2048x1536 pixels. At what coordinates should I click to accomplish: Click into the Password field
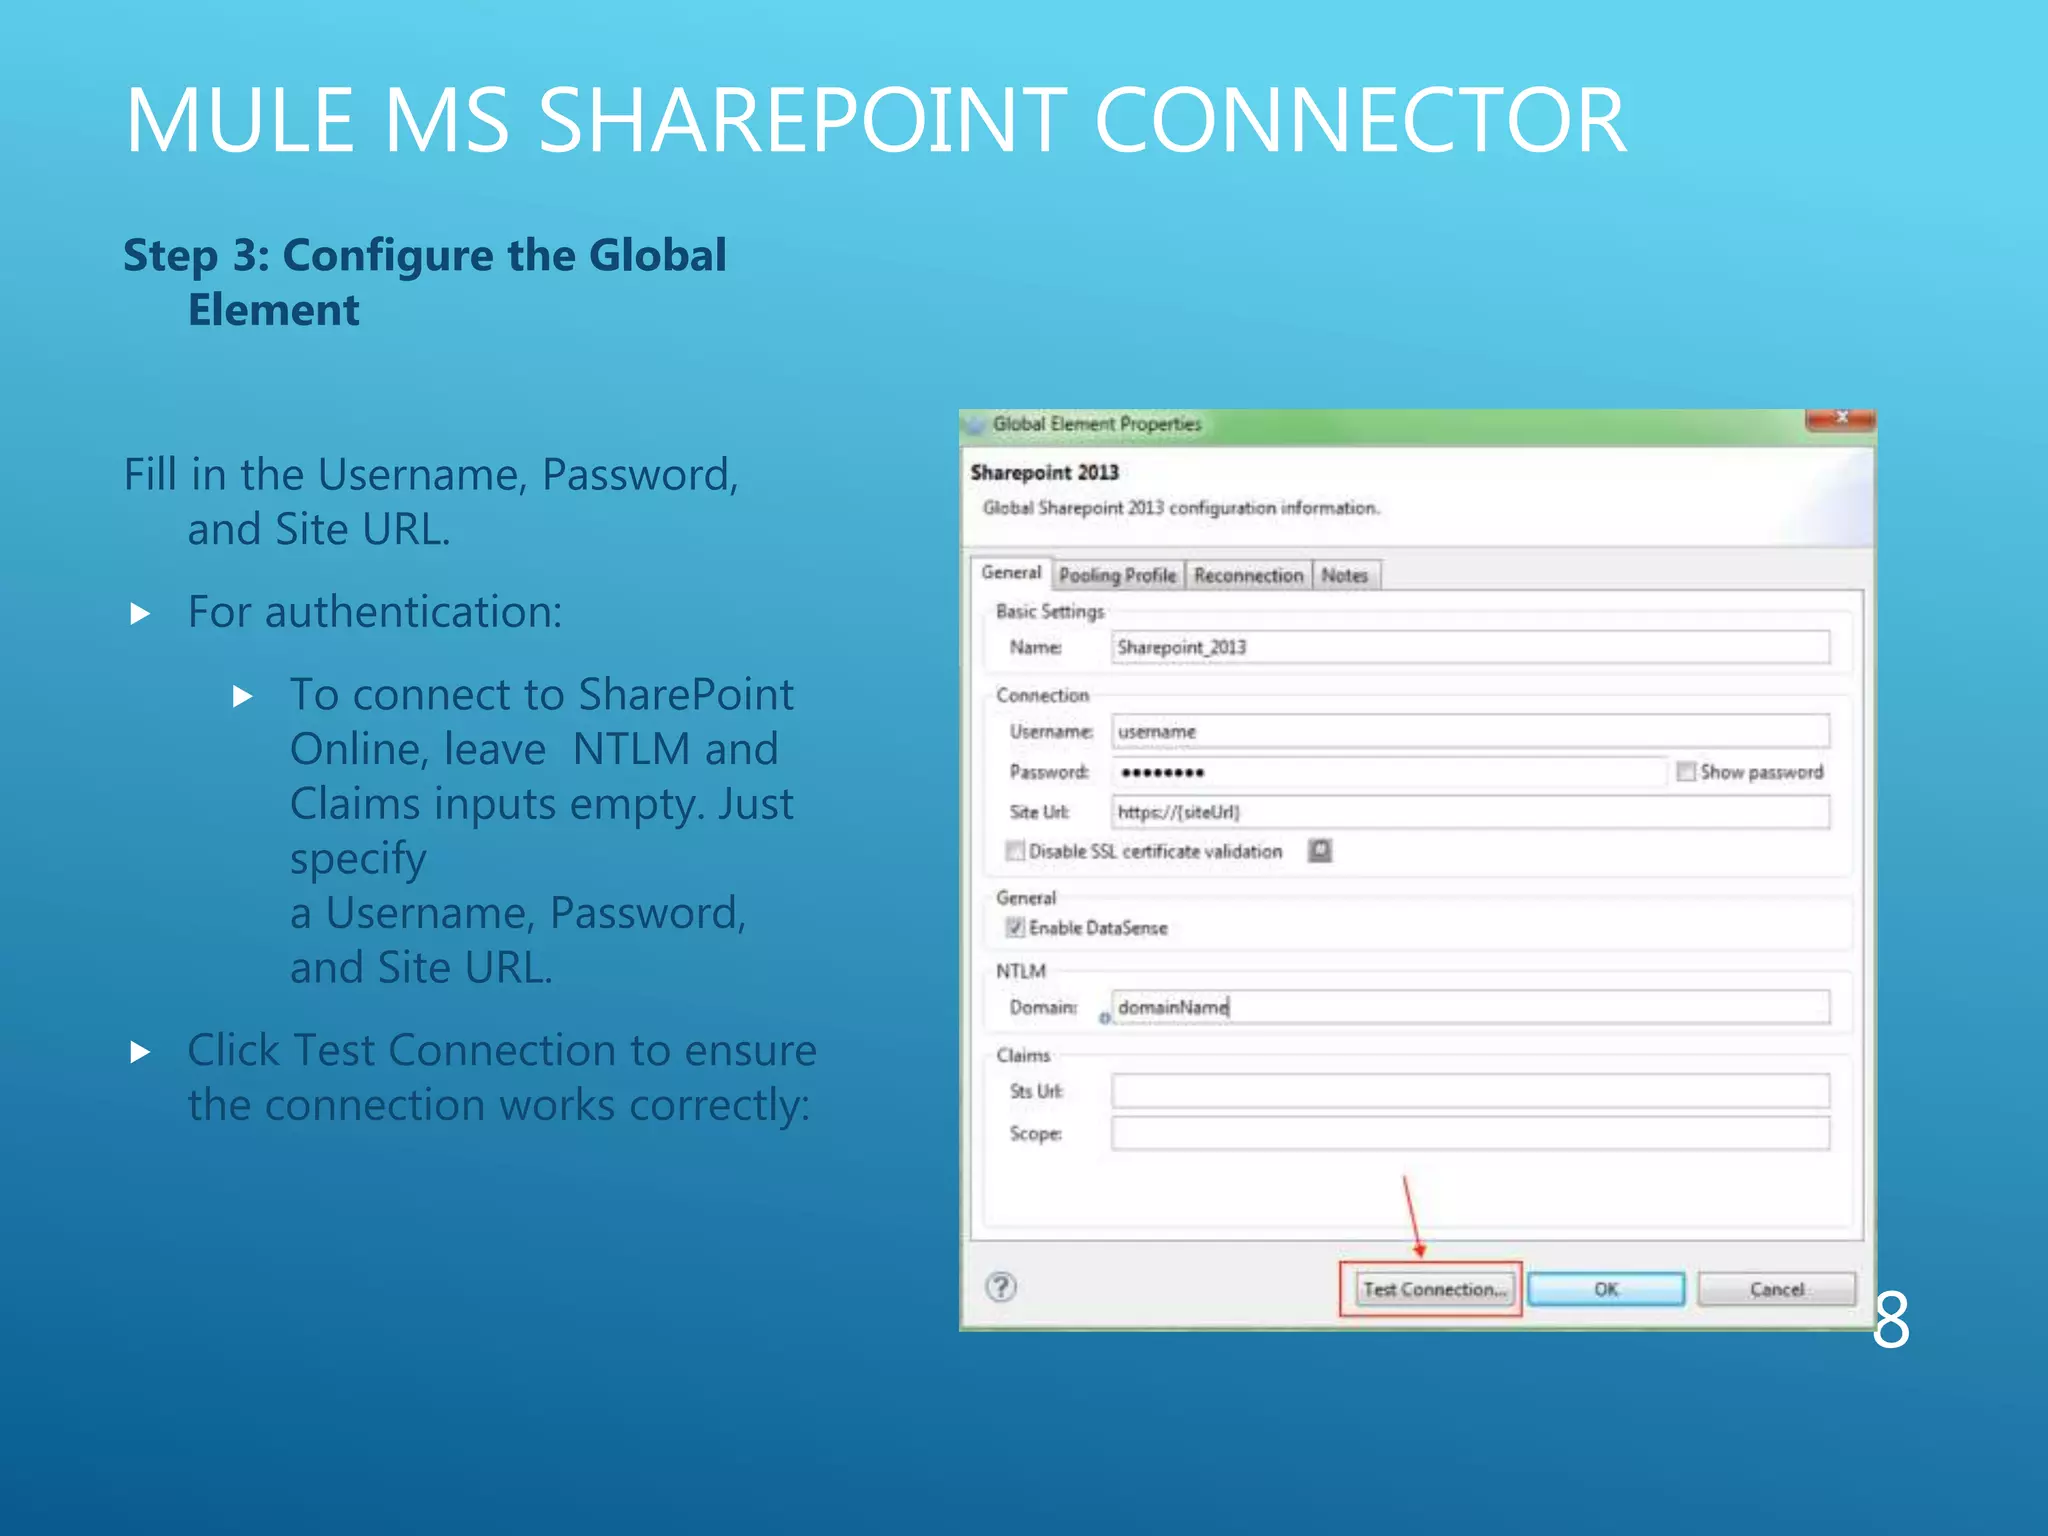coord(1388,772)
